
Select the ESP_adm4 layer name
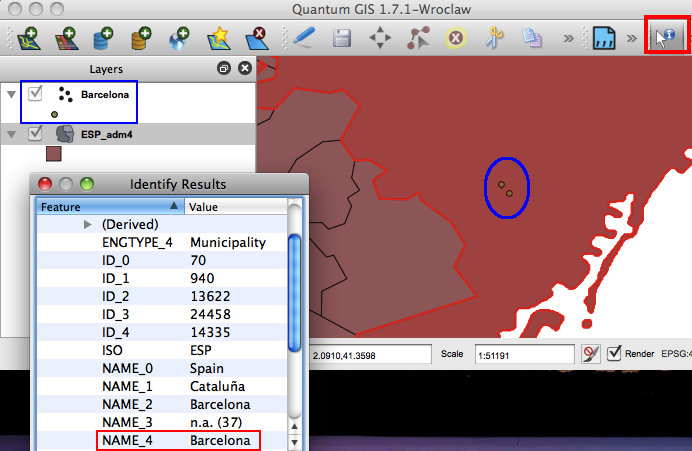(107, 135)
